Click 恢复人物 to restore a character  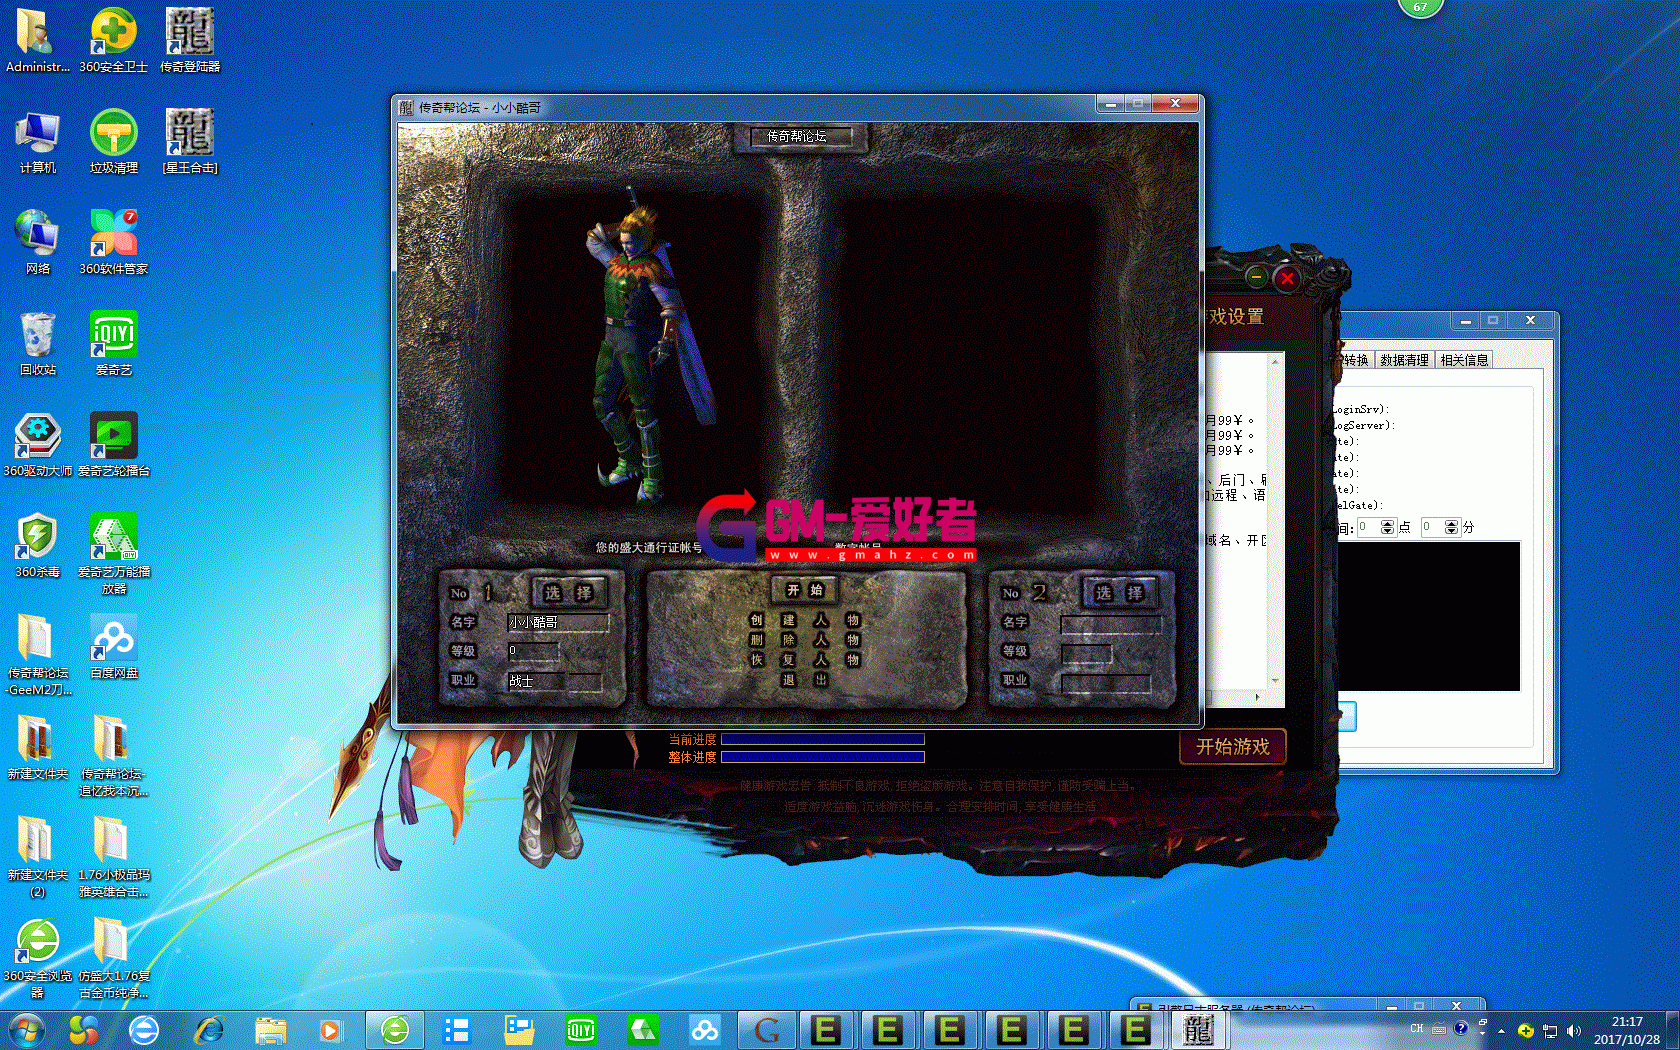805,660
